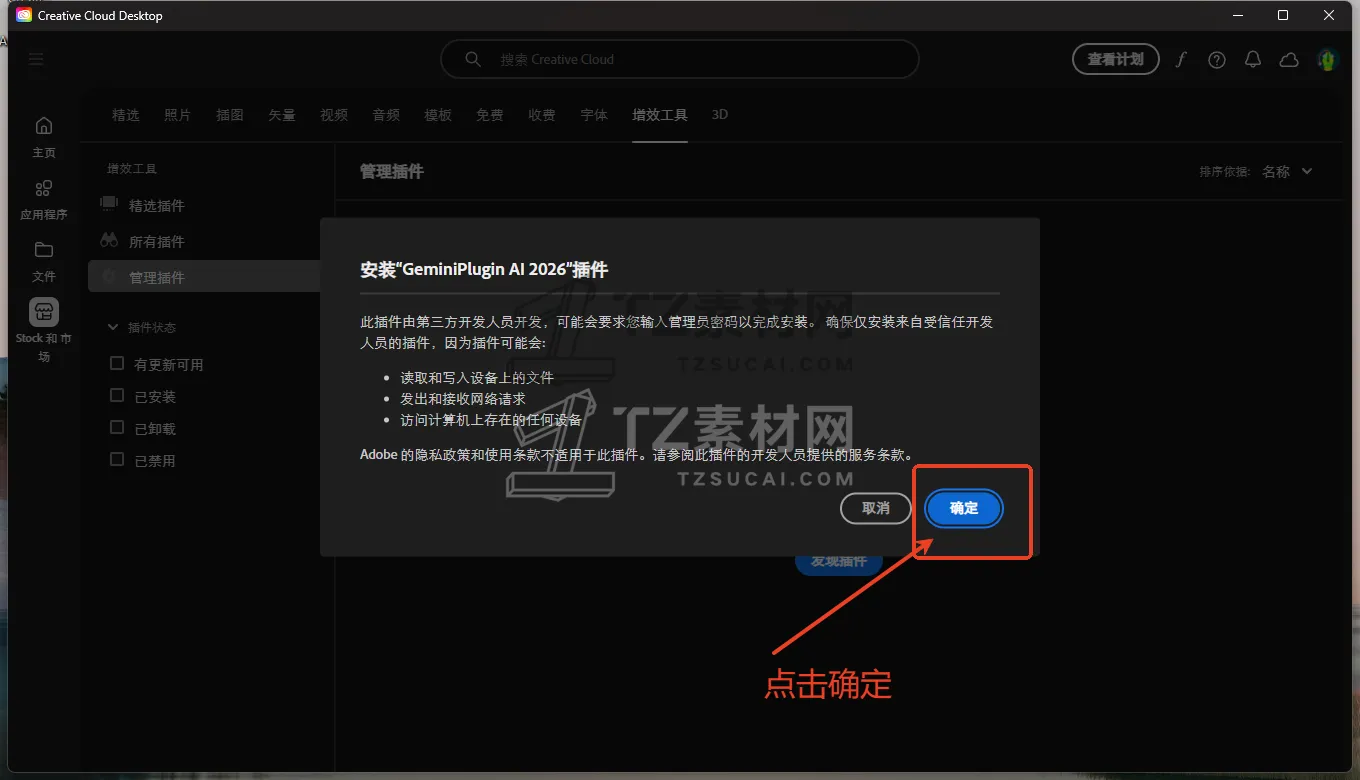Select the 增效工具 tab
The image size is (1360, 780).
pos(660,115)
